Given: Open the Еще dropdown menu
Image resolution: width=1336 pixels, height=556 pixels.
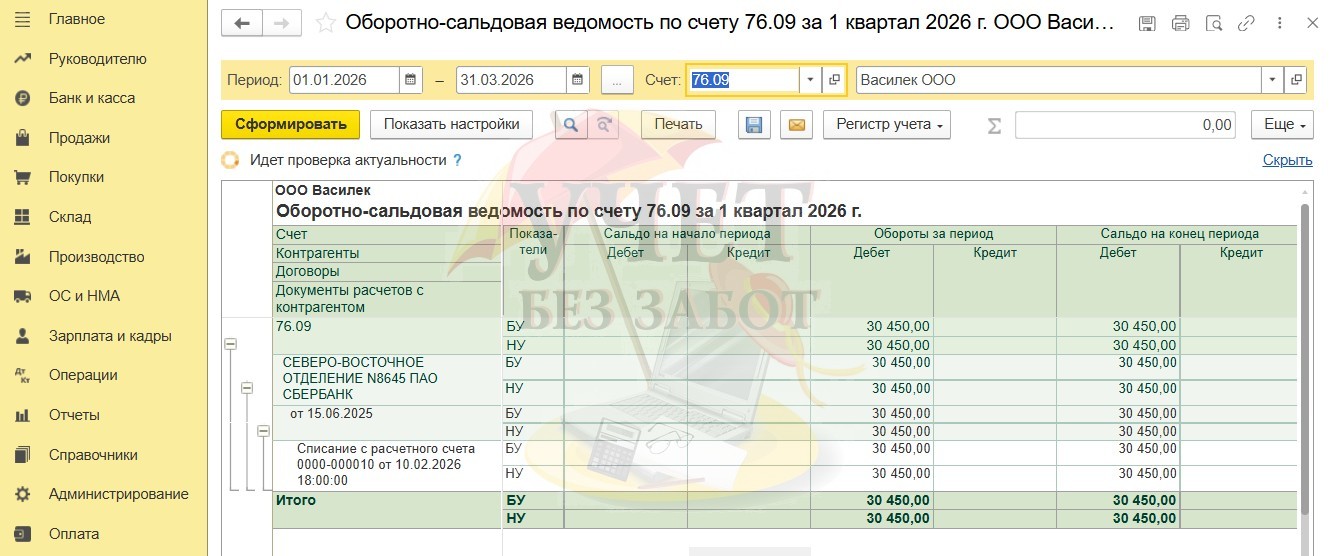Looking at the screenshot, I should [x=1281, y=125].
